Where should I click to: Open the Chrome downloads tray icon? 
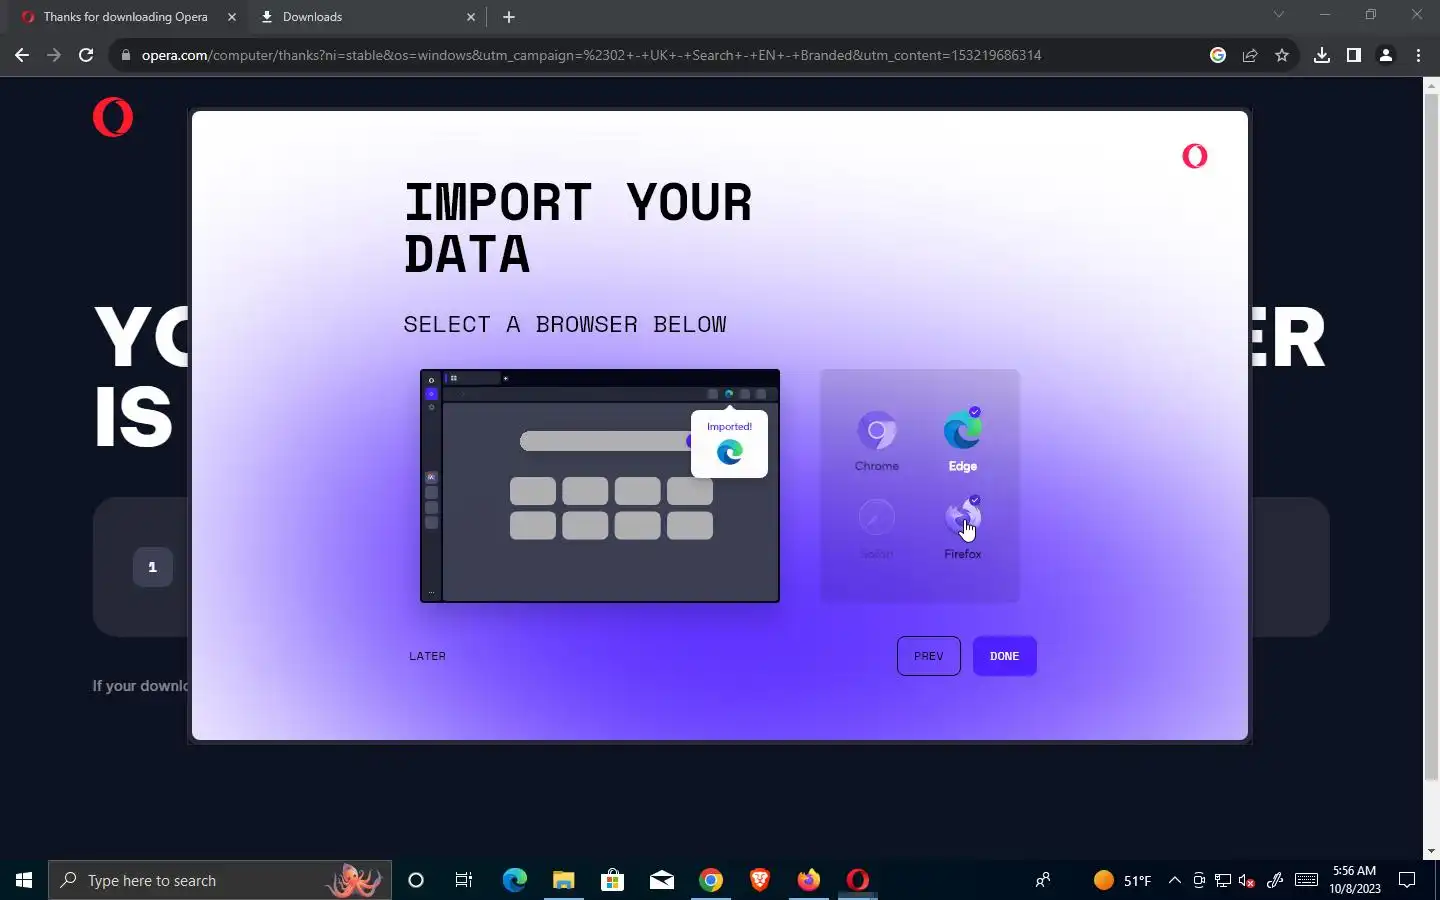click(x=1322, y=55)
